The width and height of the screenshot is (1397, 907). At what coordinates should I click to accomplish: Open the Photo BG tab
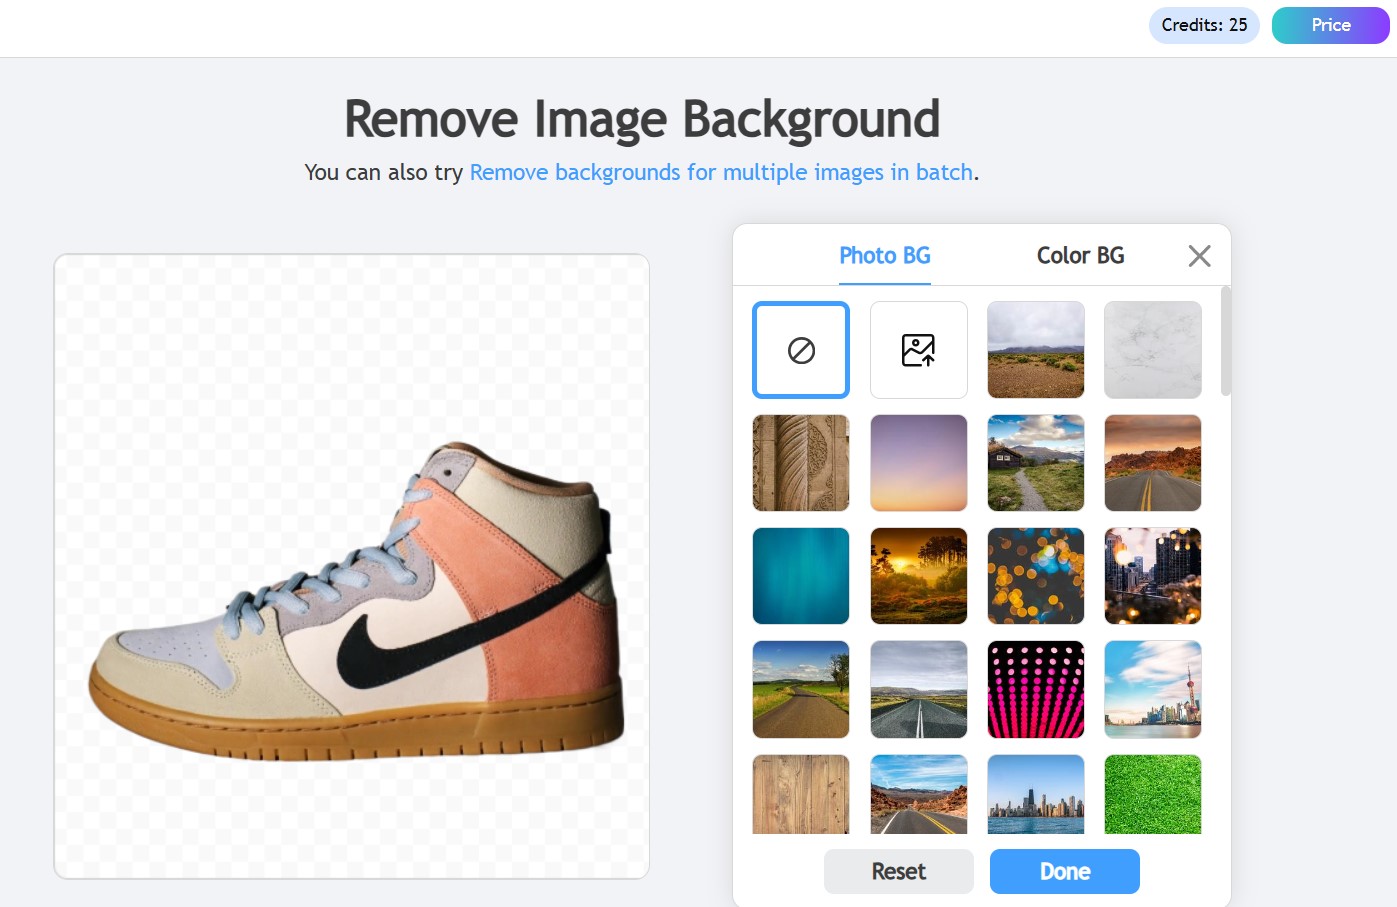pyautogui.click(x=884, y=256)
